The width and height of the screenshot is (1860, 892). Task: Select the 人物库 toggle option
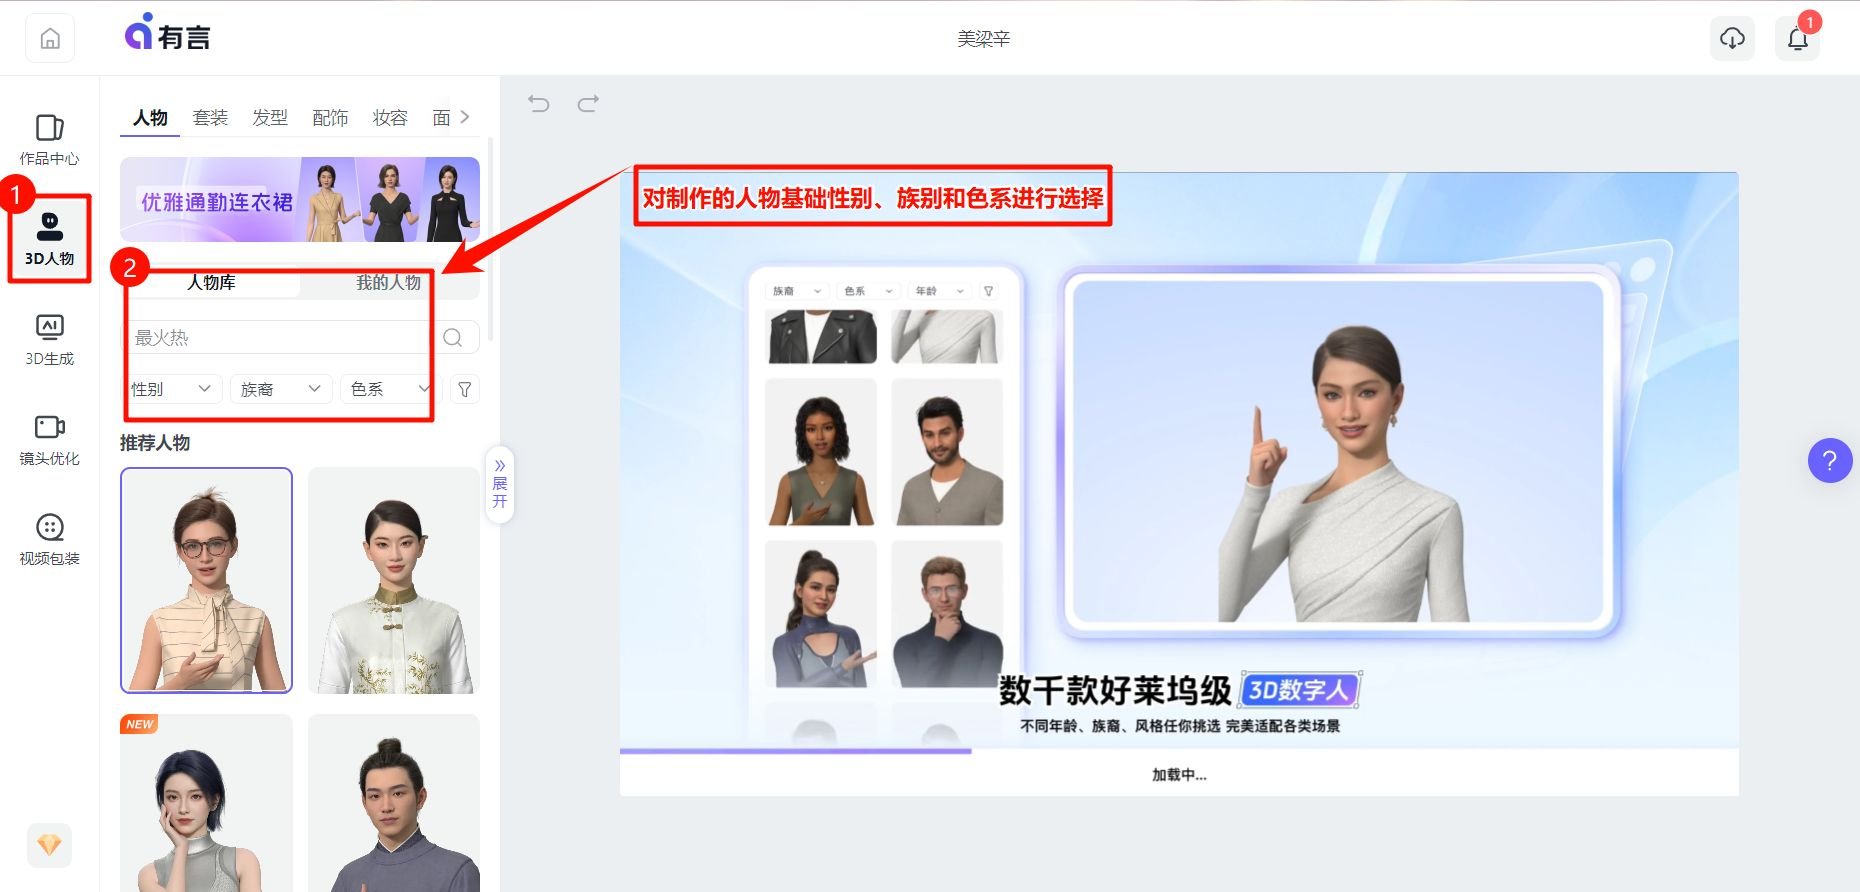pyautogui.click(x=212, y=283)
